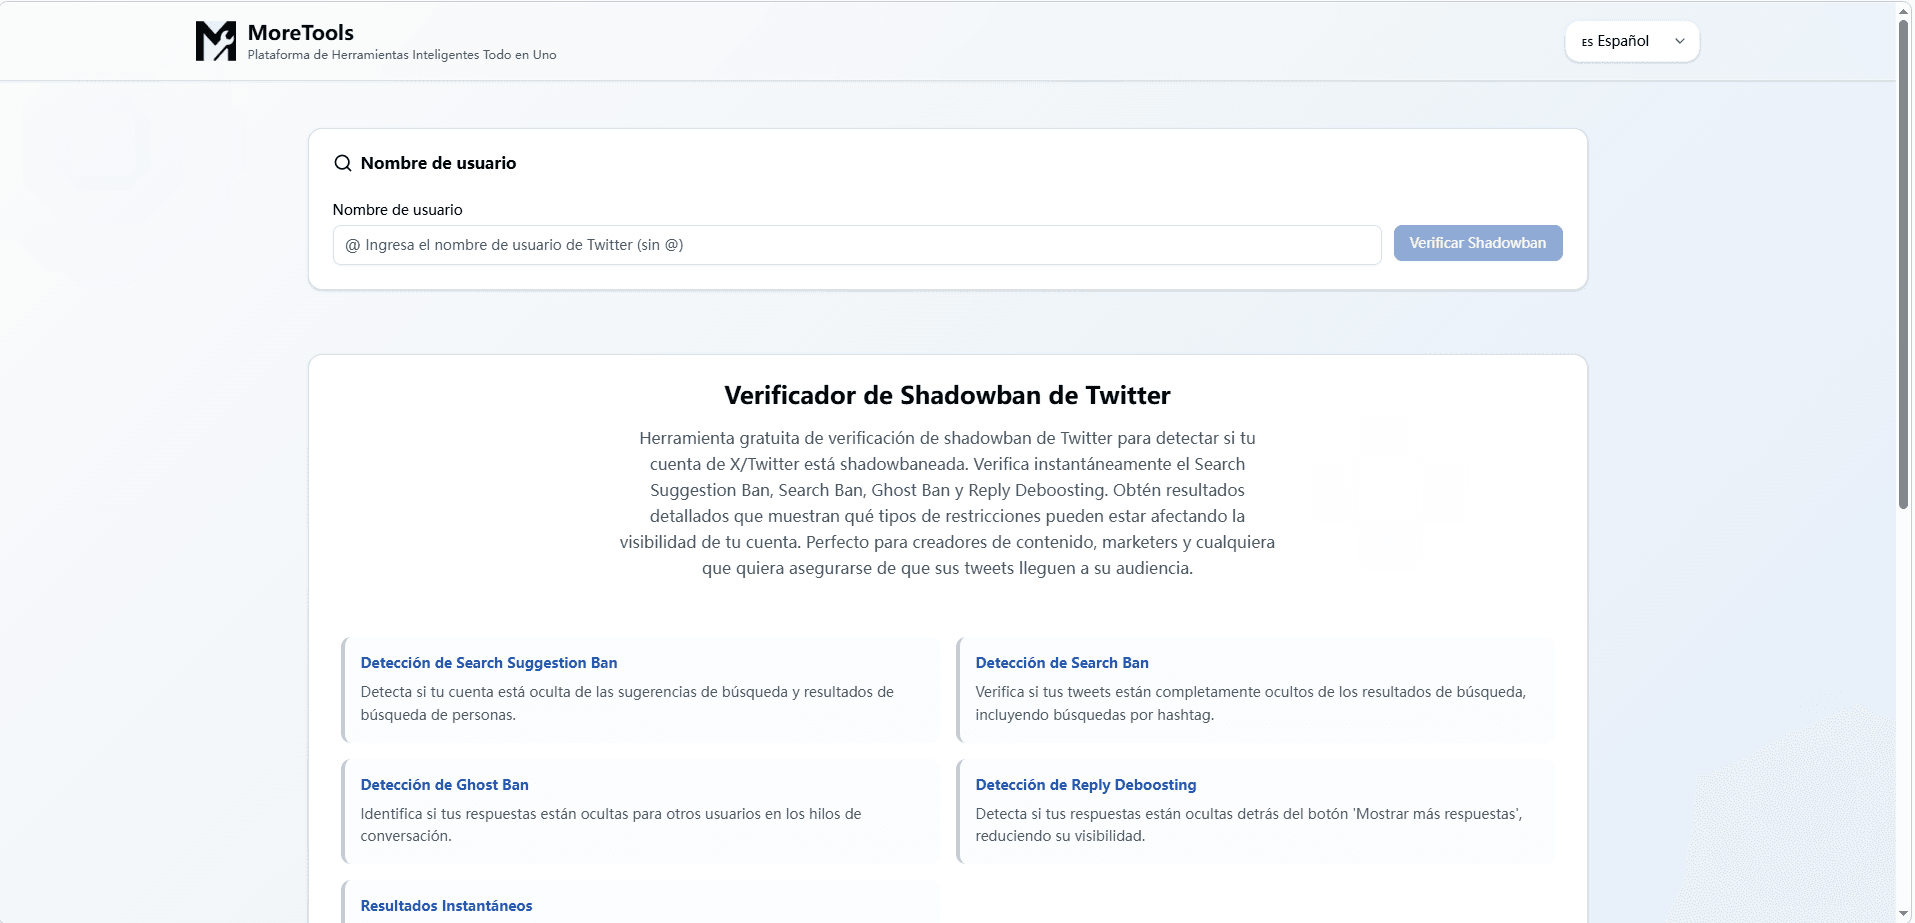Click the bold Nombre de usuario card title
The image size is (1915, 923).
(x=438, y=163)
